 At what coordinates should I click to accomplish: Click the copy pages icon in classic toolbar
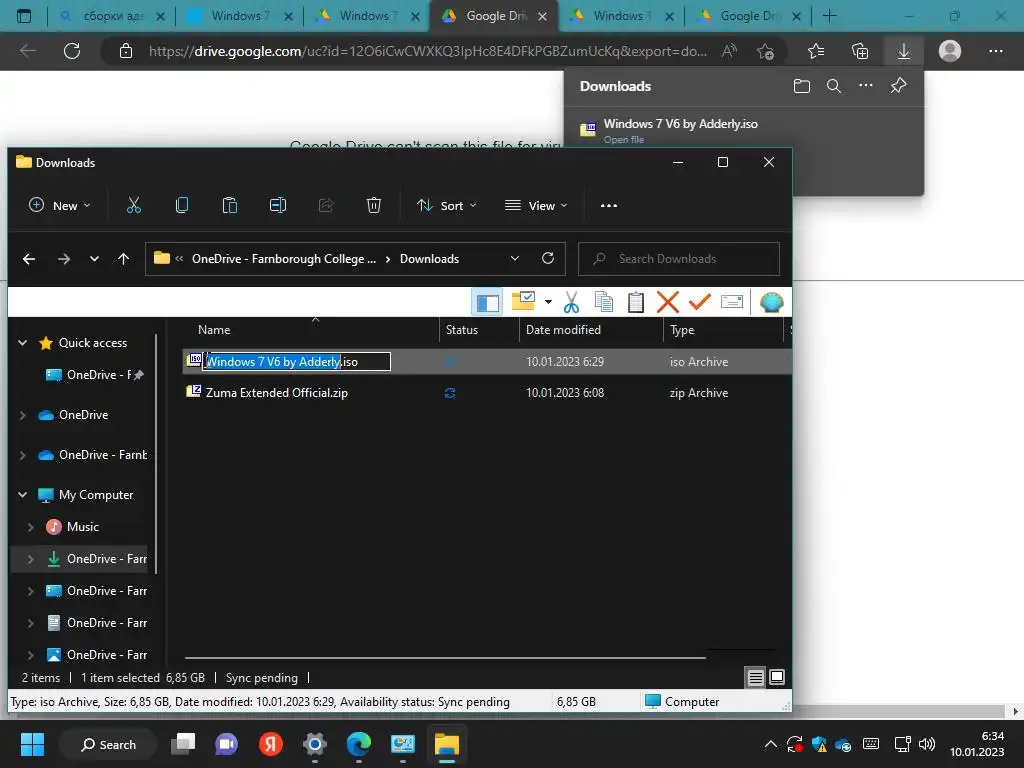(604, 302)
